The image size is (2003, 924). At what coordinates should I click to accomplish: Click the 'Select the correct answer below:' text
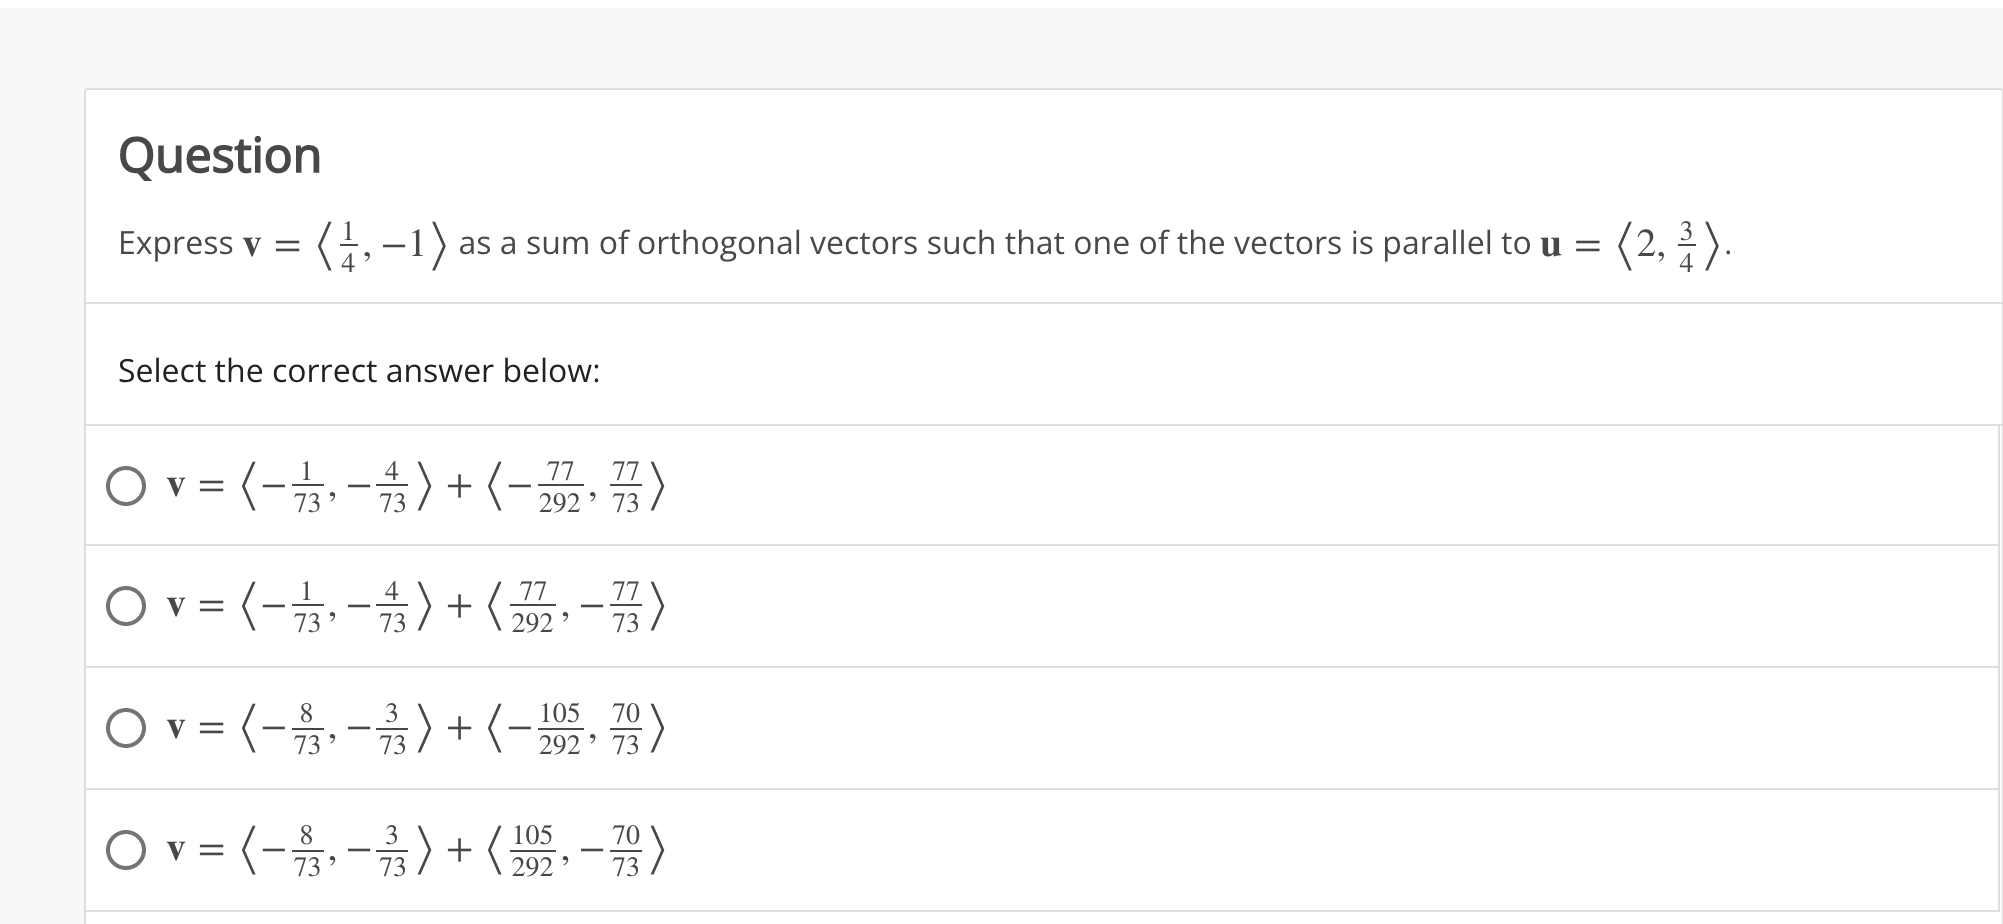pos(359,371)
